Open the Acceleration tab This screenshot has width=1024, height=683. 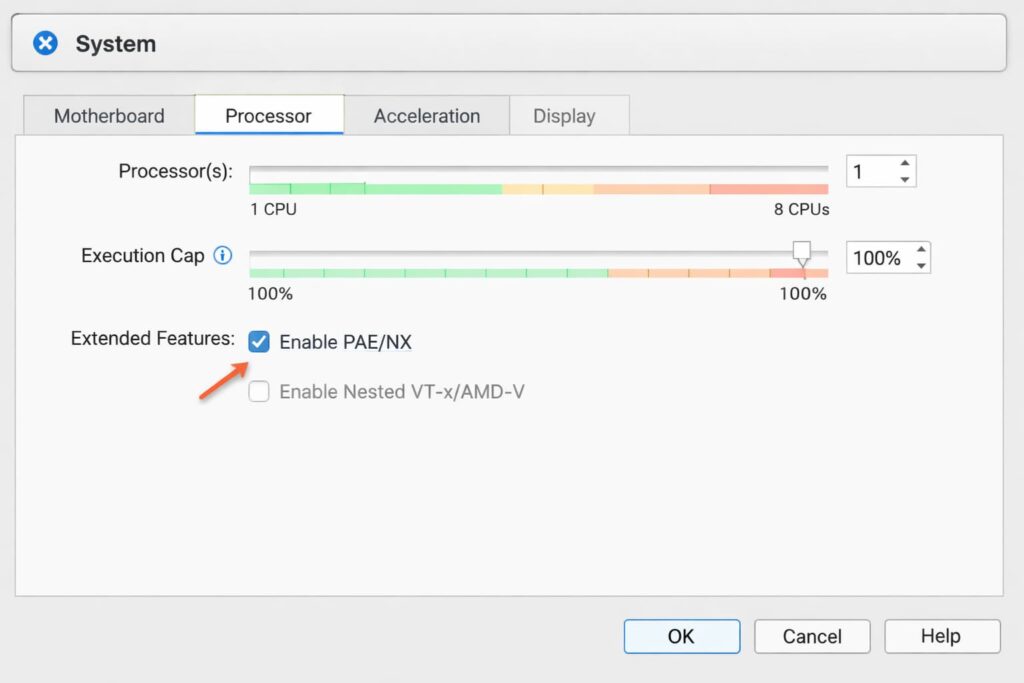click(427, 116)
